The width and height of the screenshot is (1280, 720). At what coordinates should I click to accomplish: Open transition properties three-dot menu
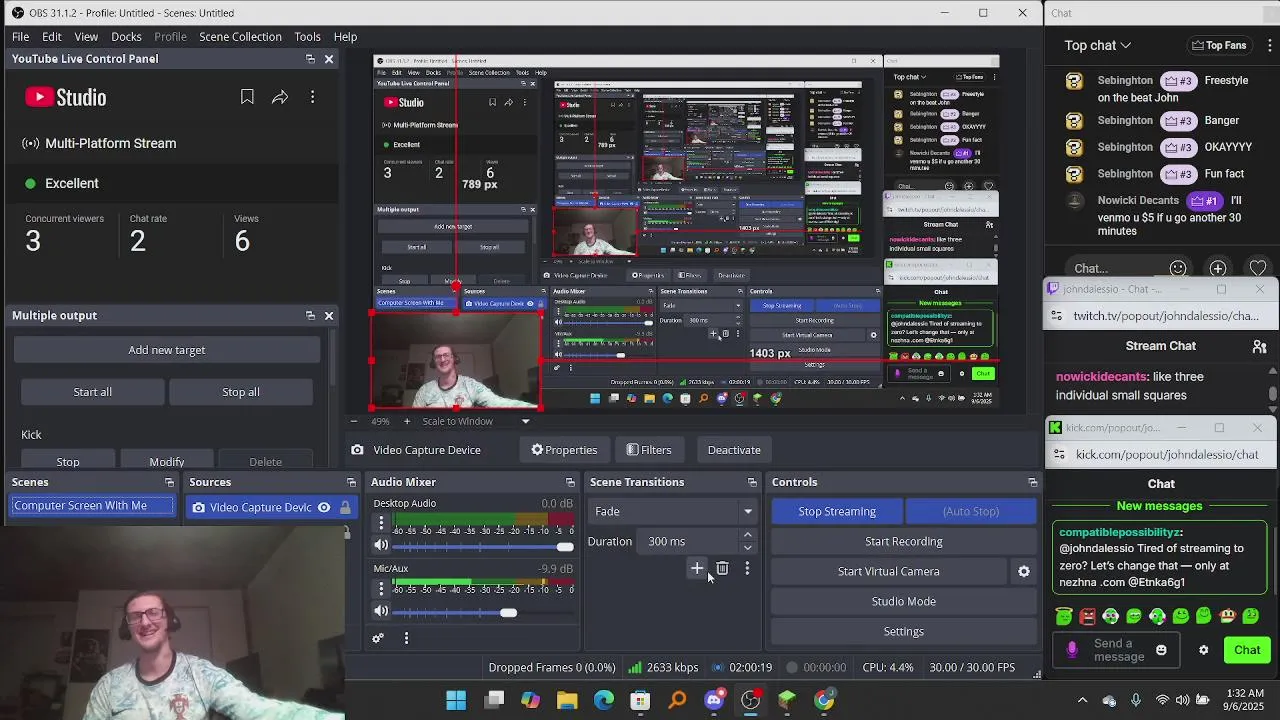747,568
